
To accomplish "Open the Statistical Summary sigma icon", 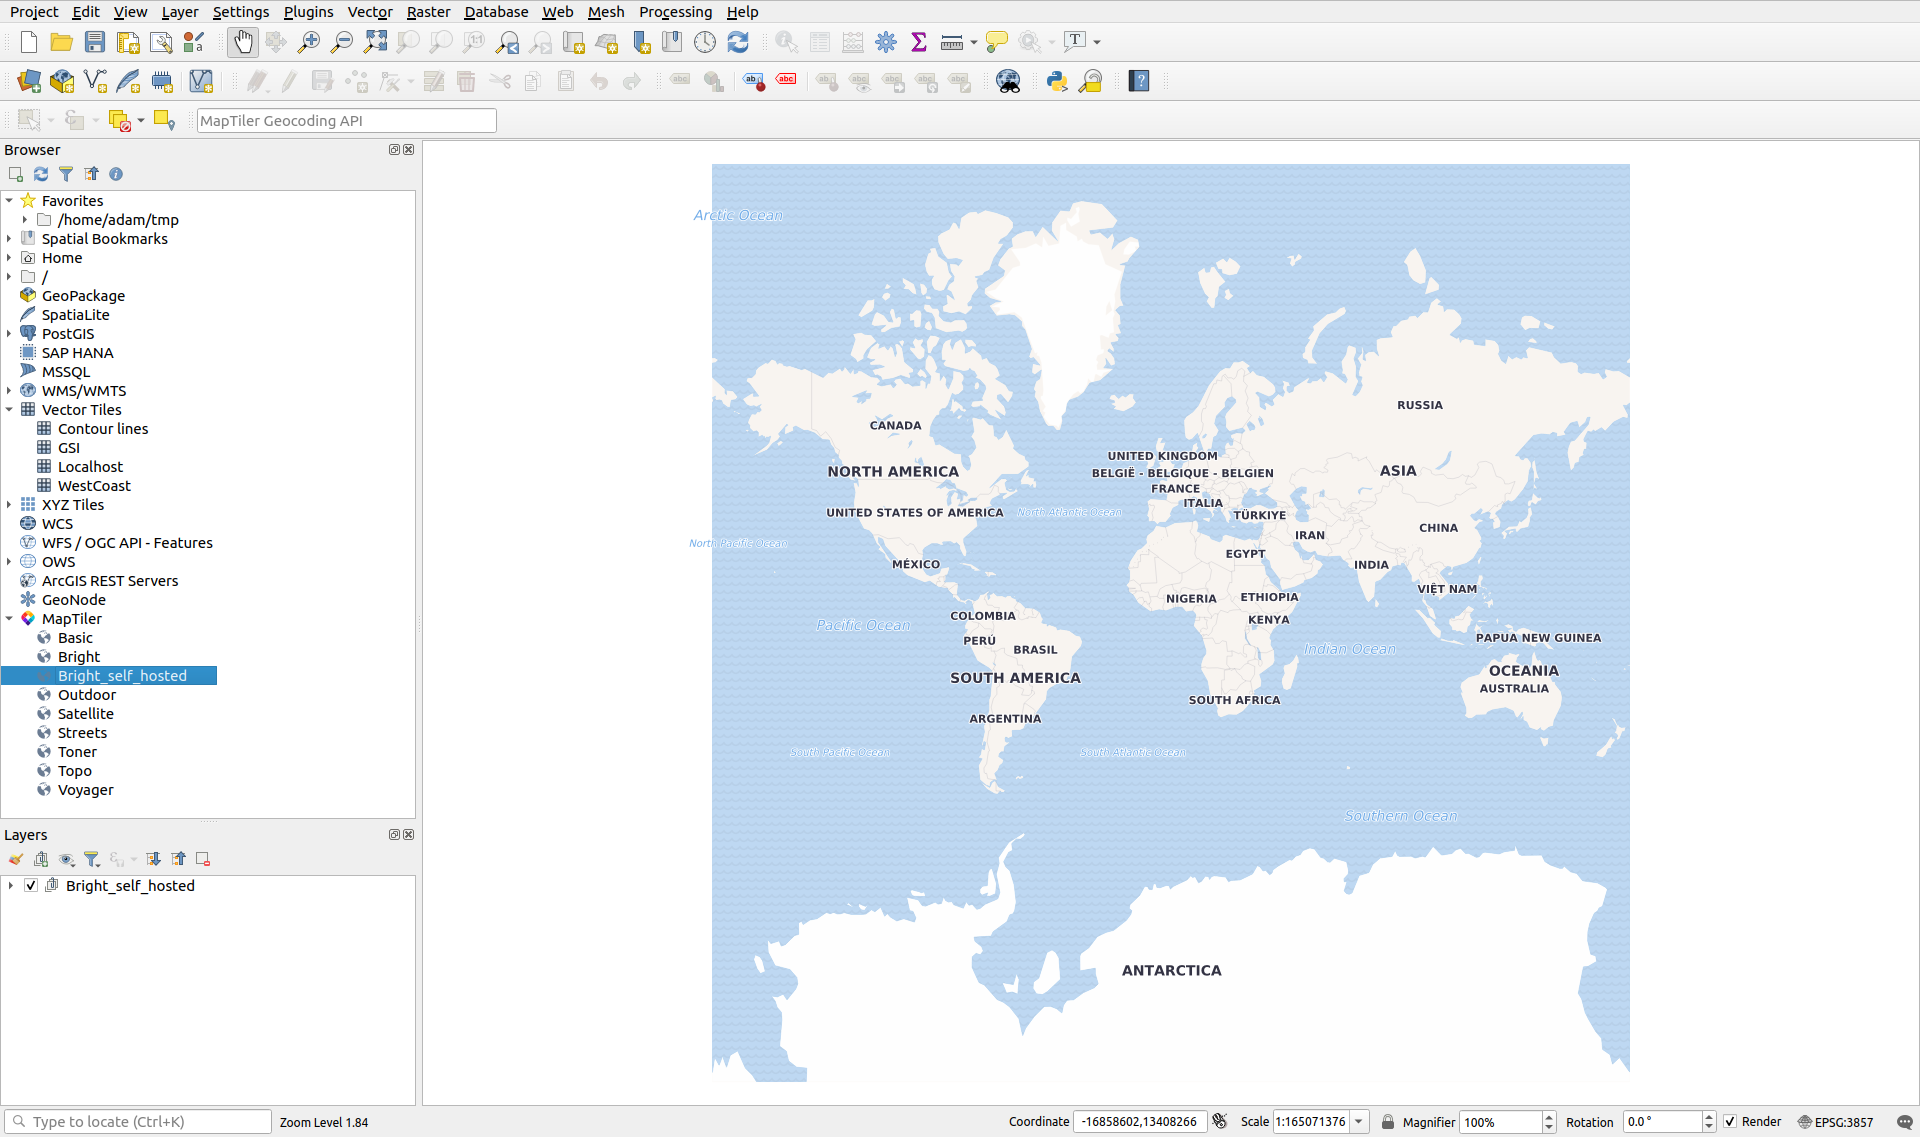I will coord(919,42).
